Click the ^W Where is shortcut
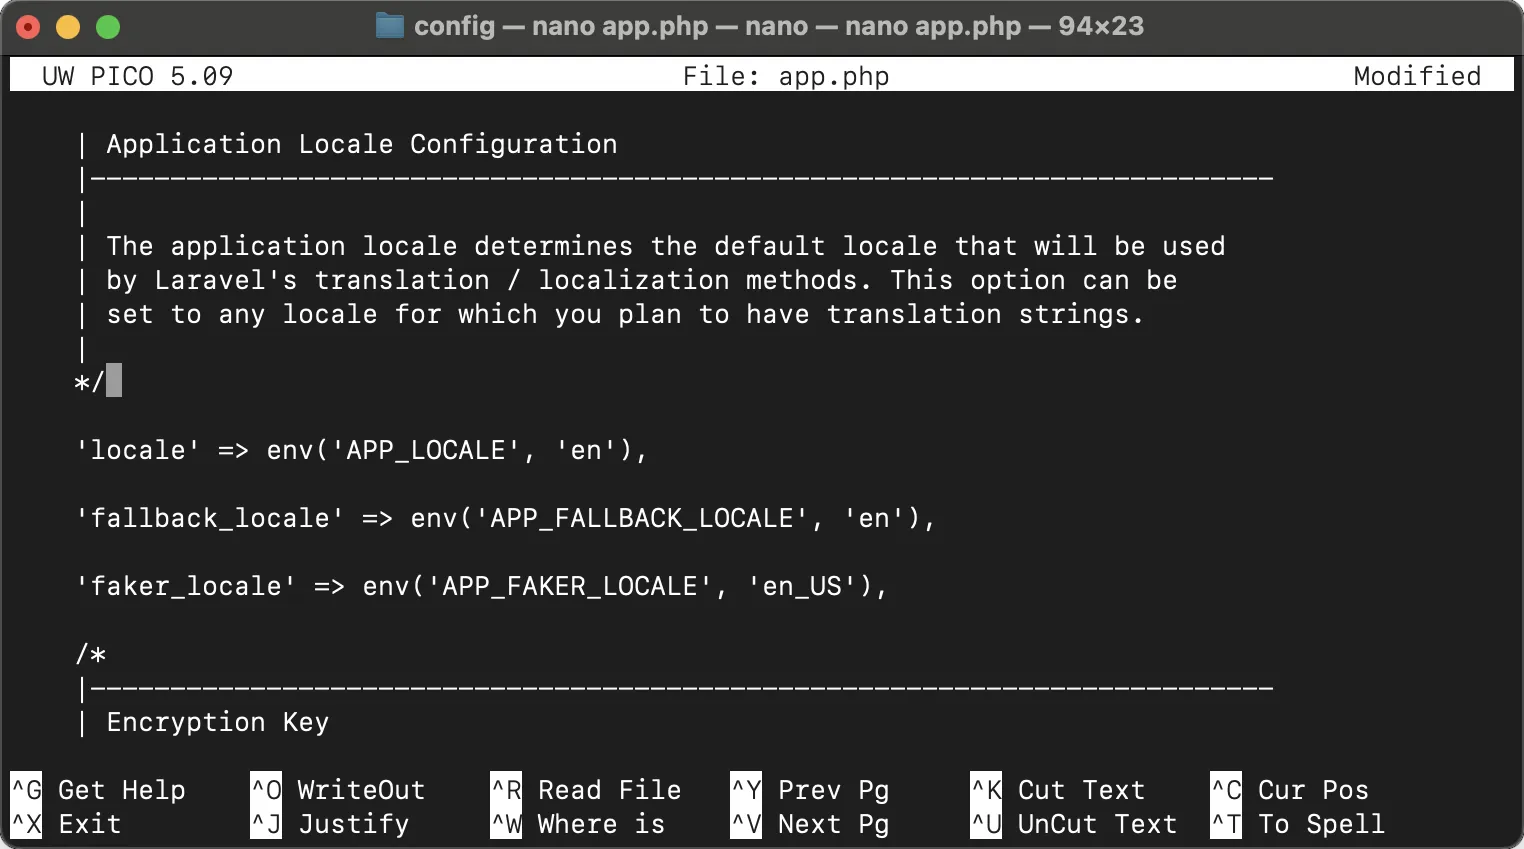Image resolution: width=1524 pixels, height=849 pixels. 578,824
